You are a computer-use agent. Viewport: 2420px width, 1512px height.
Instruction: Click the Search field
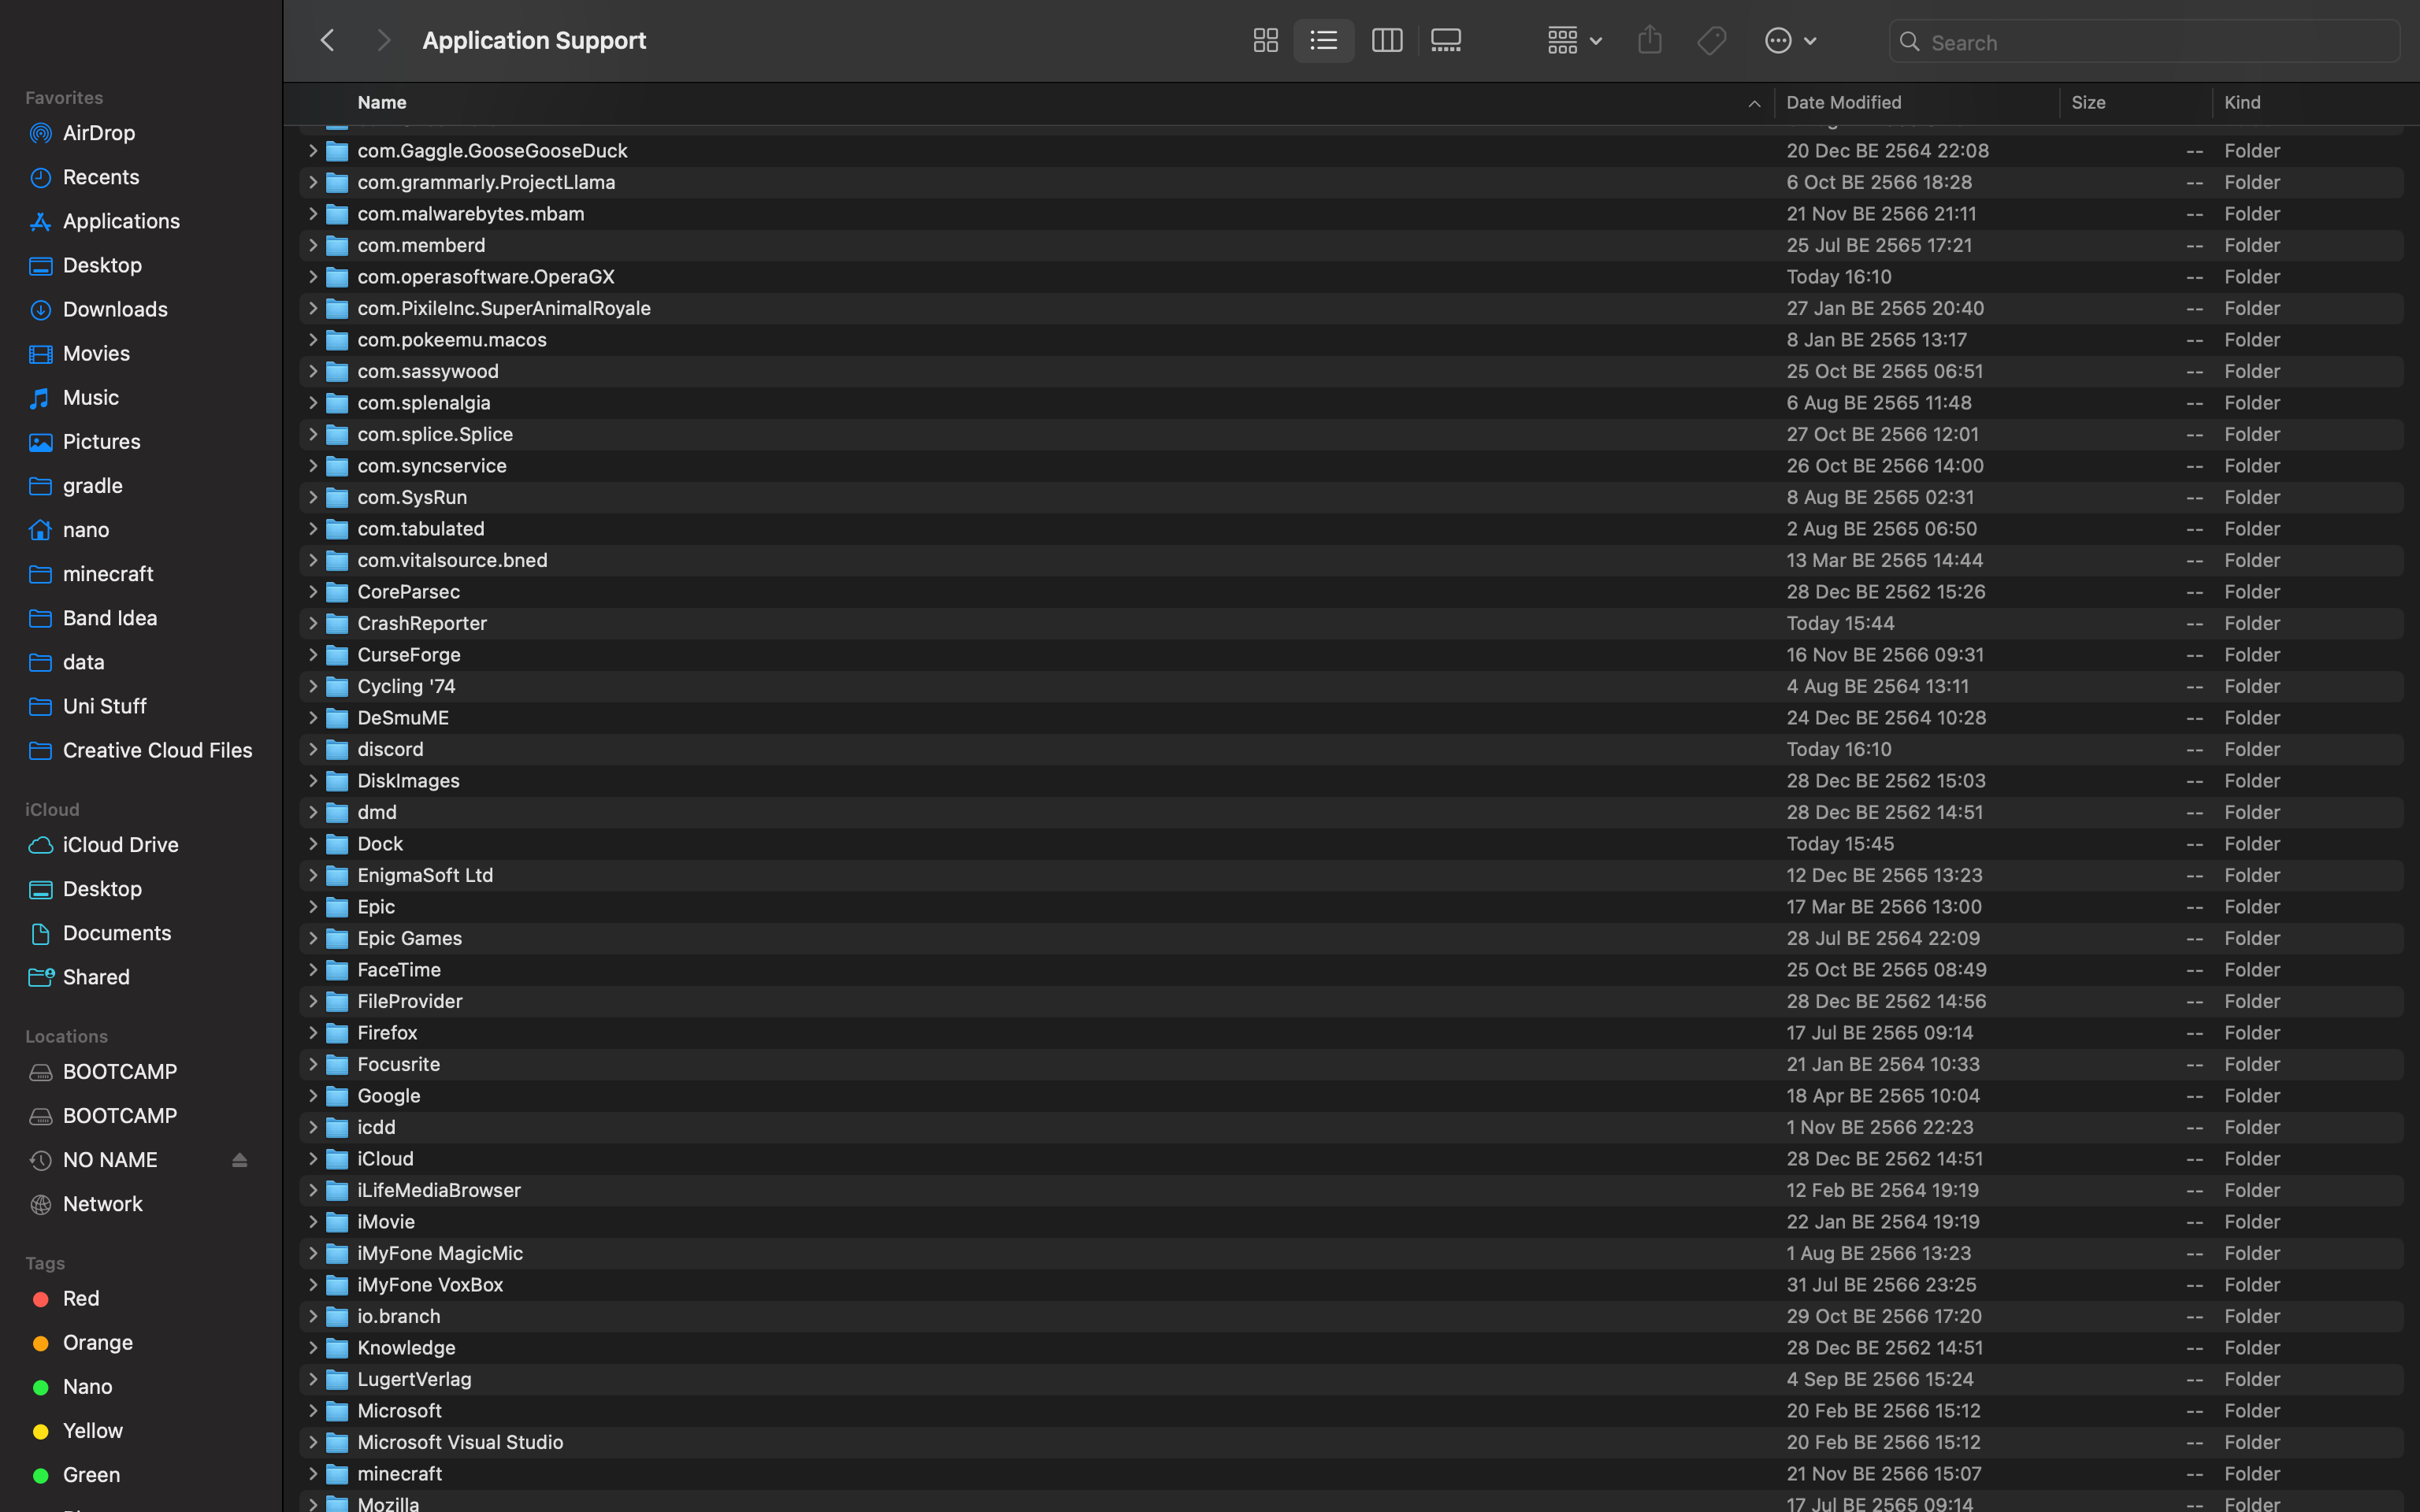pos(2150,42)
